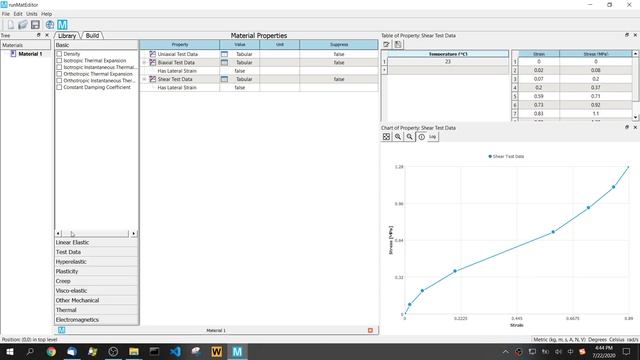
Task: Expand the Thermal category
Action: [96, 310]
